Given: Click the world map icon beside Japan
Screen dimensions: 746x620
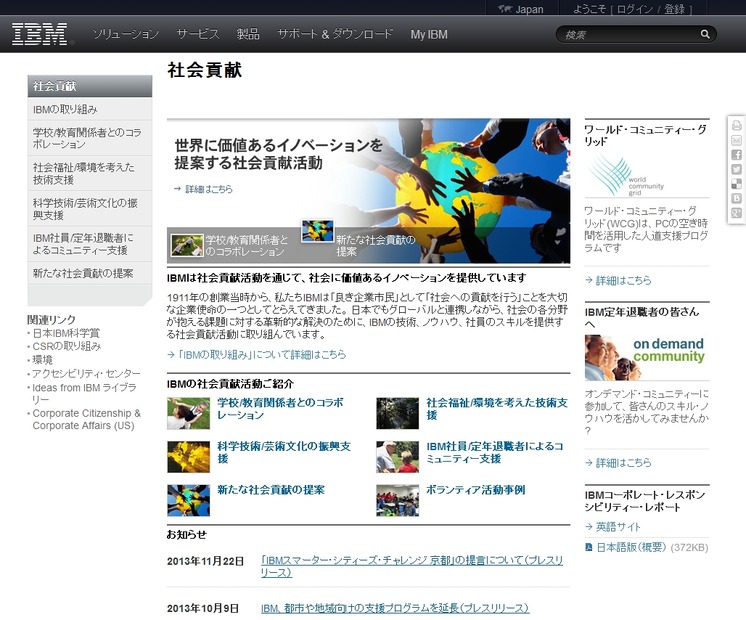Looking at the screenshot, I should tap(504, 9).
